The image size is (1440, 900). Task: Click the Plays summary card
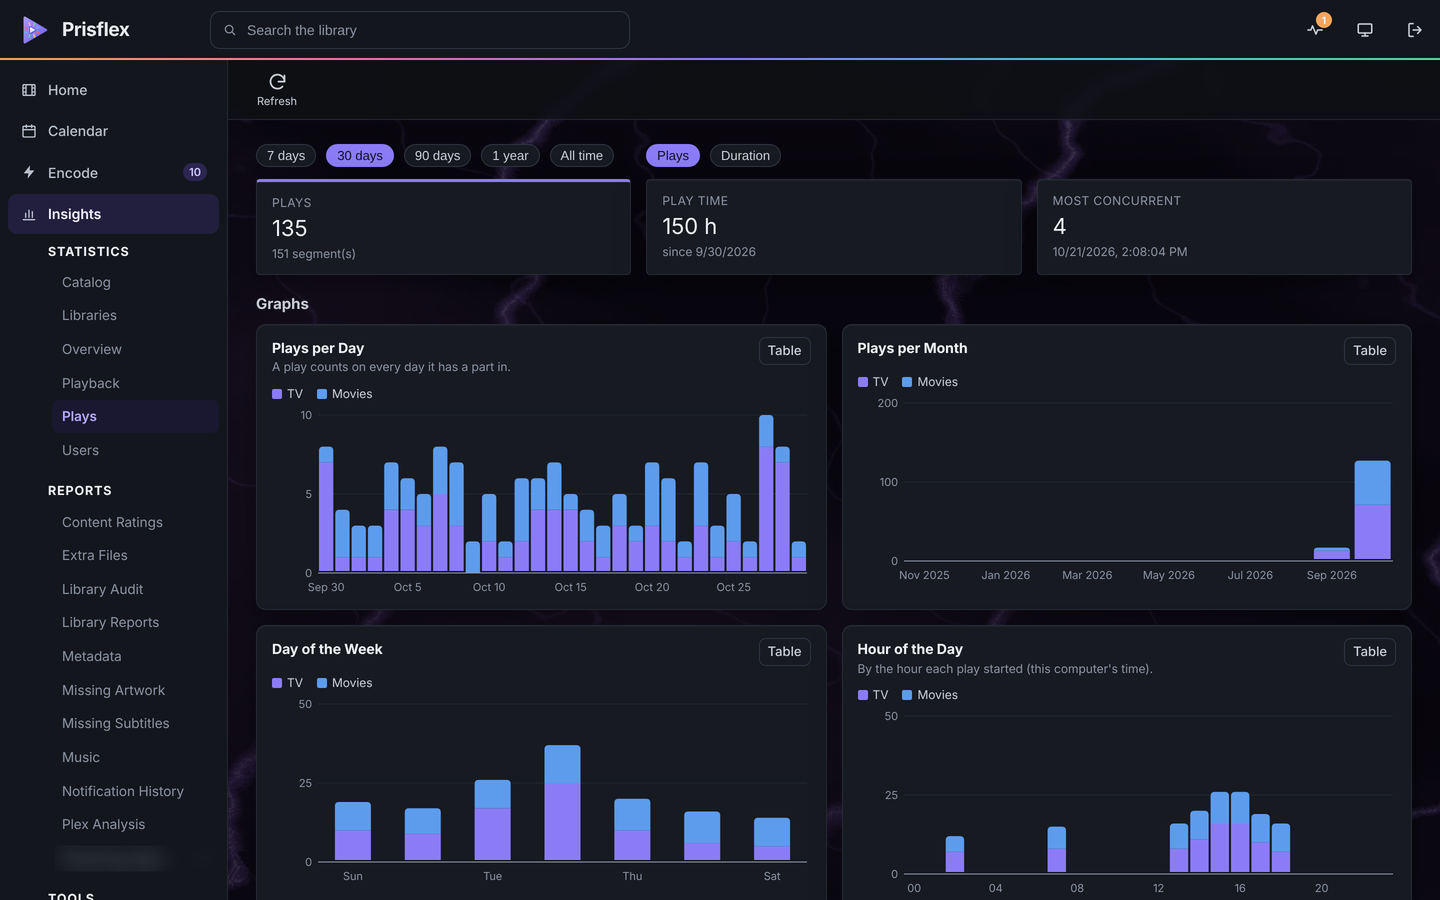tap(443, 227)
